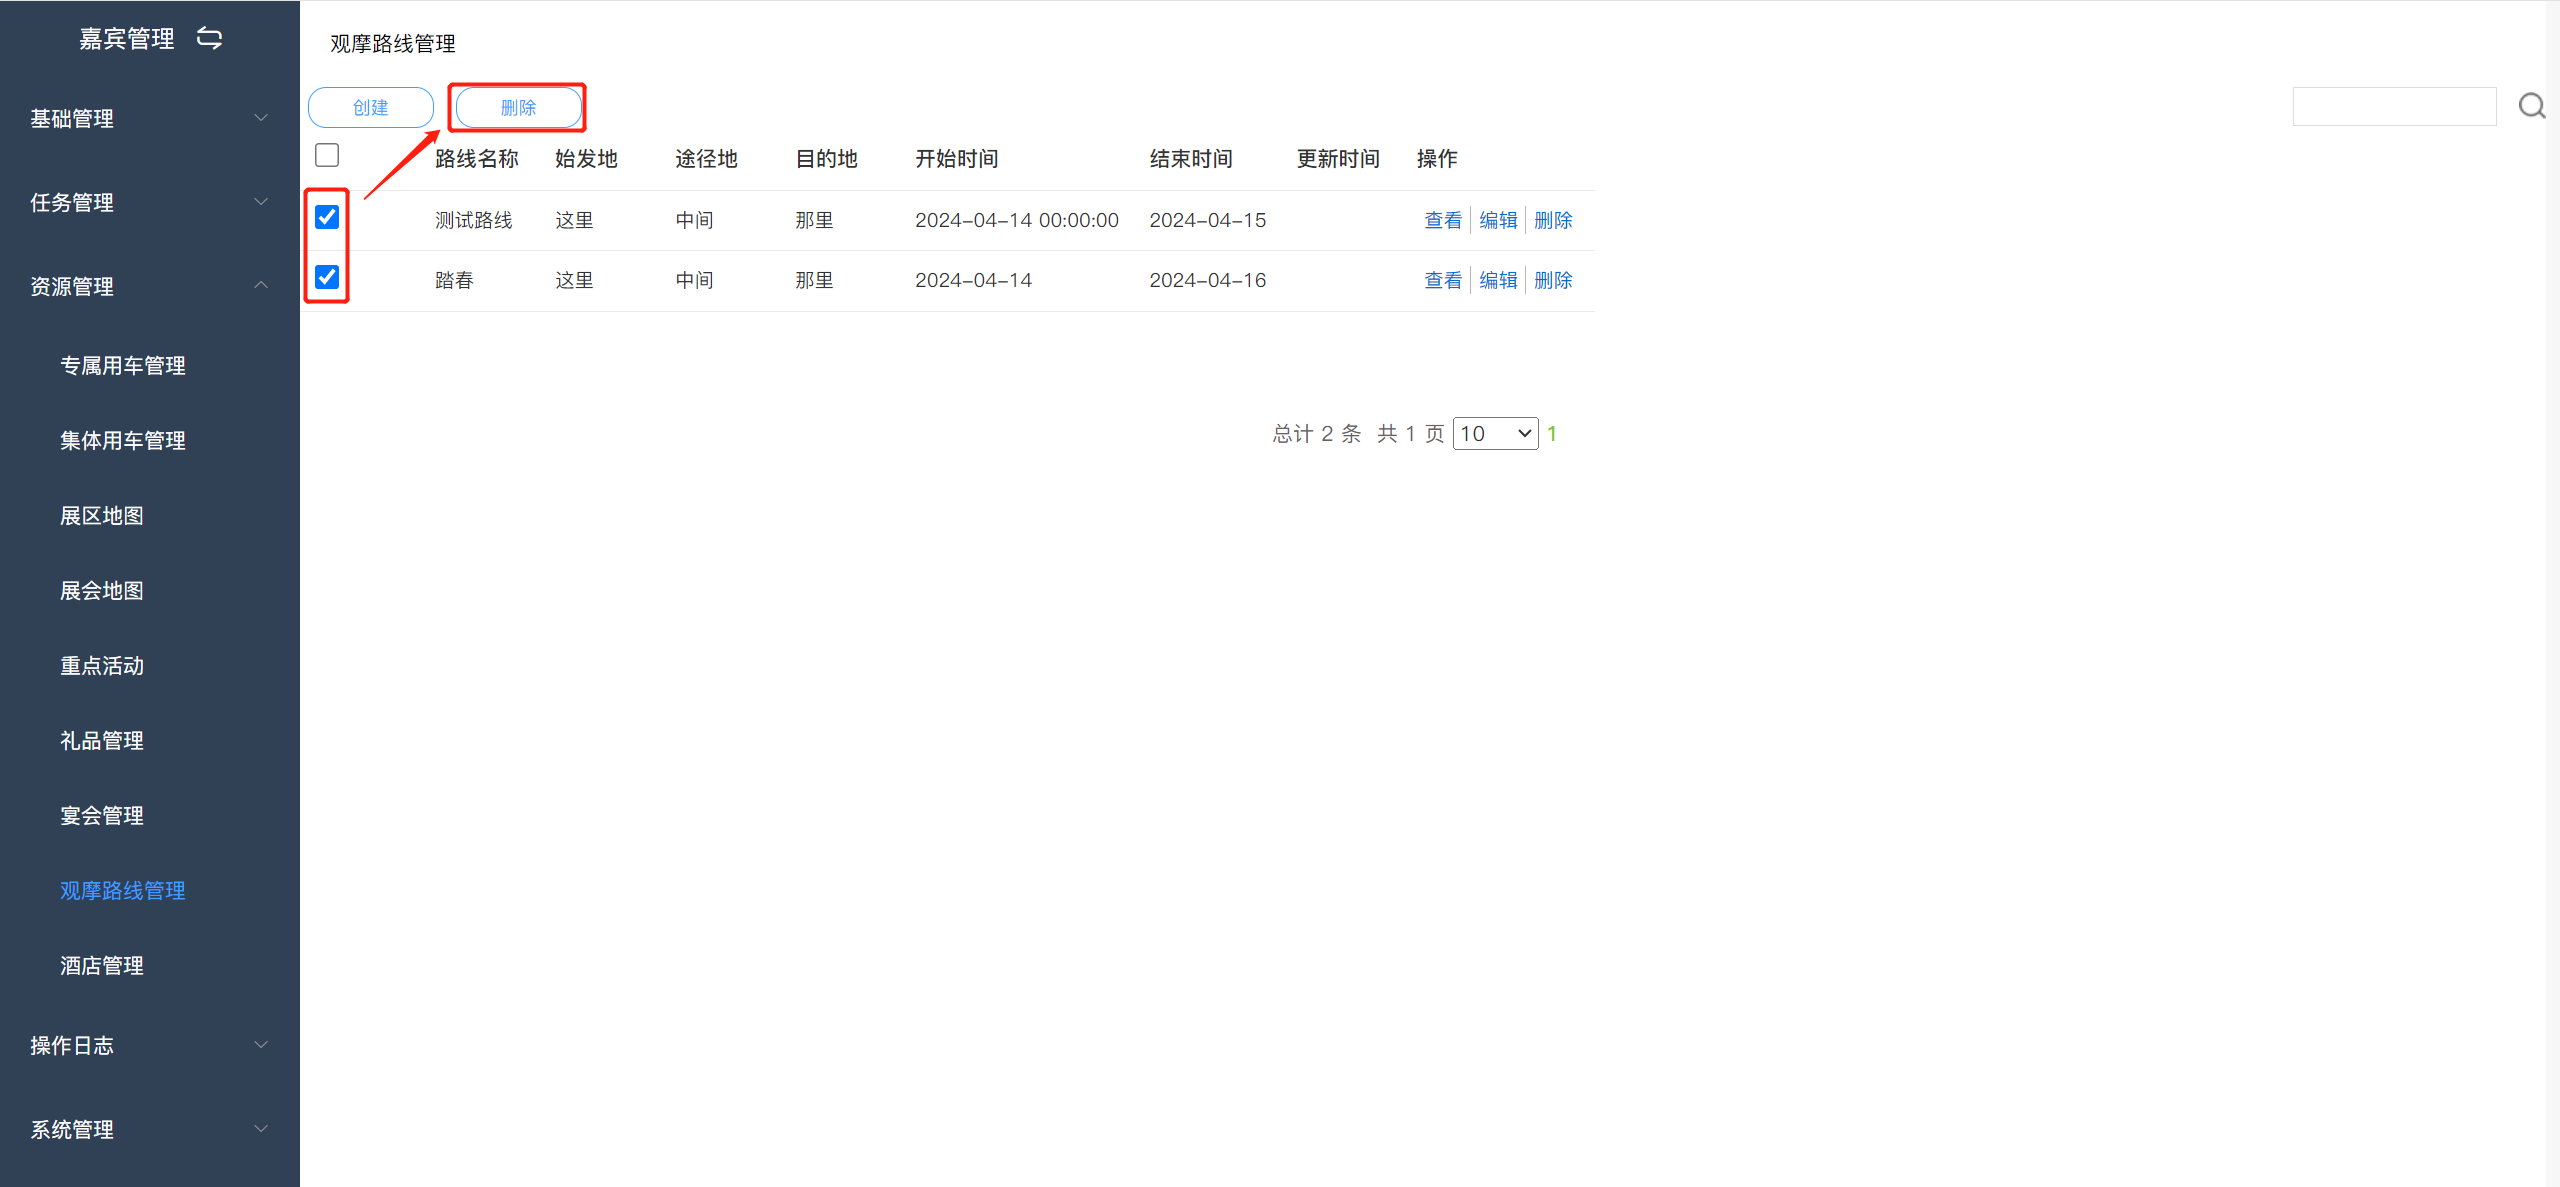Uncheck the 测试路线 row checkbox
The width and height of the screenshot is (2560, 1187).
point(327,217)
